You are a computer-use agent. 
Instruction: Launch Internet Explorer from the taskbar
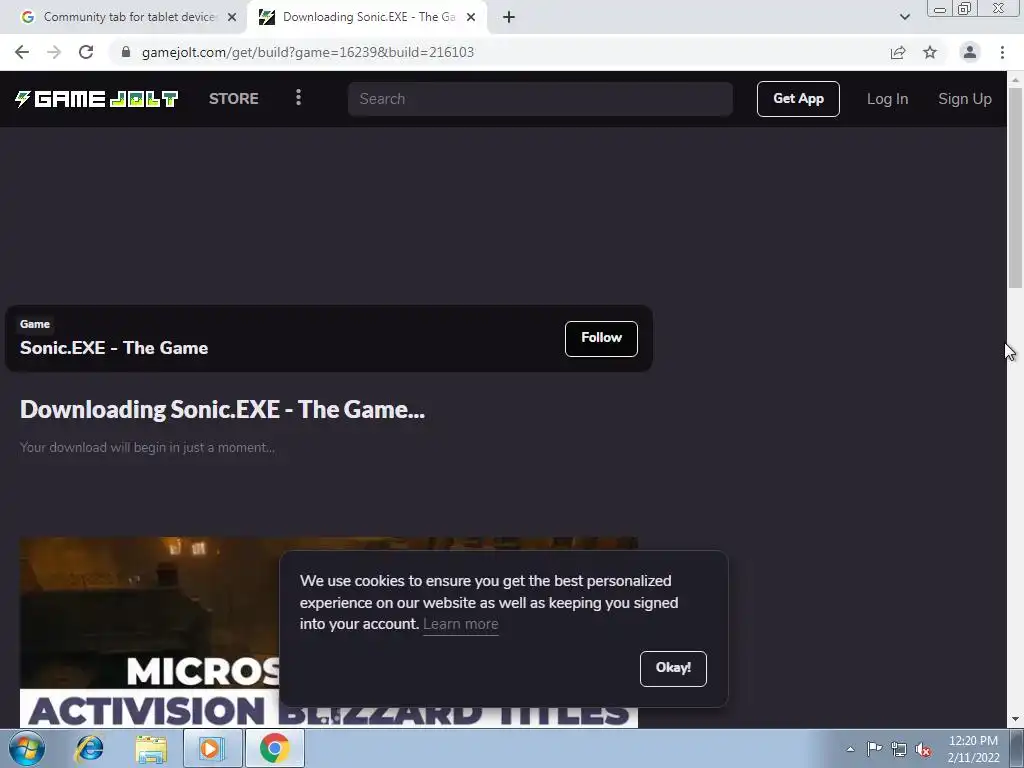89,748
